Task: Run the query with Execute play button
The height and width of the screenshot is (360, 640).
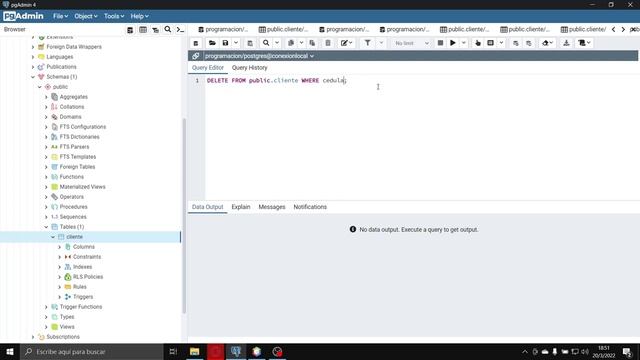Action: pyautogui.click(x=453, y=43)
